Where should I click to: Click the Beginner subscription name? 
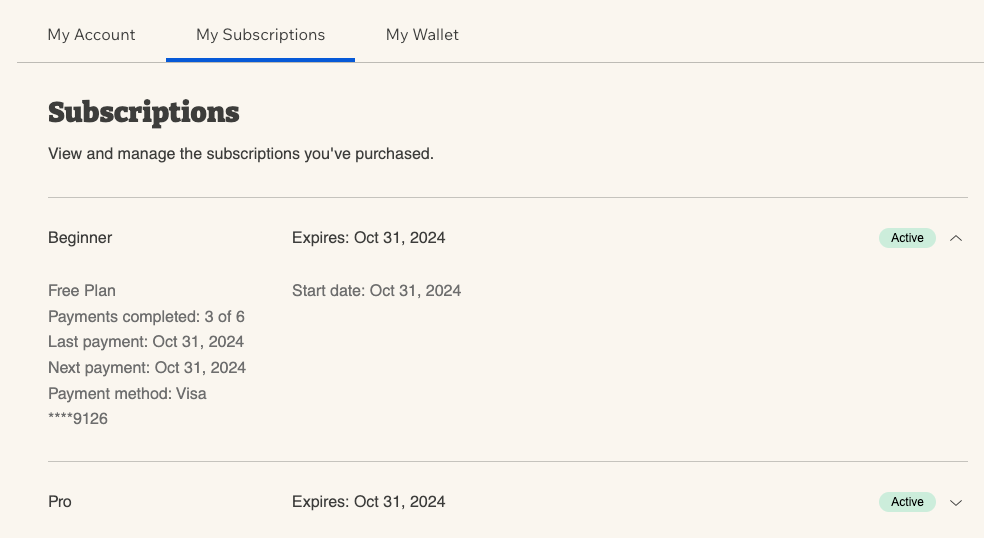click(80, 238)
